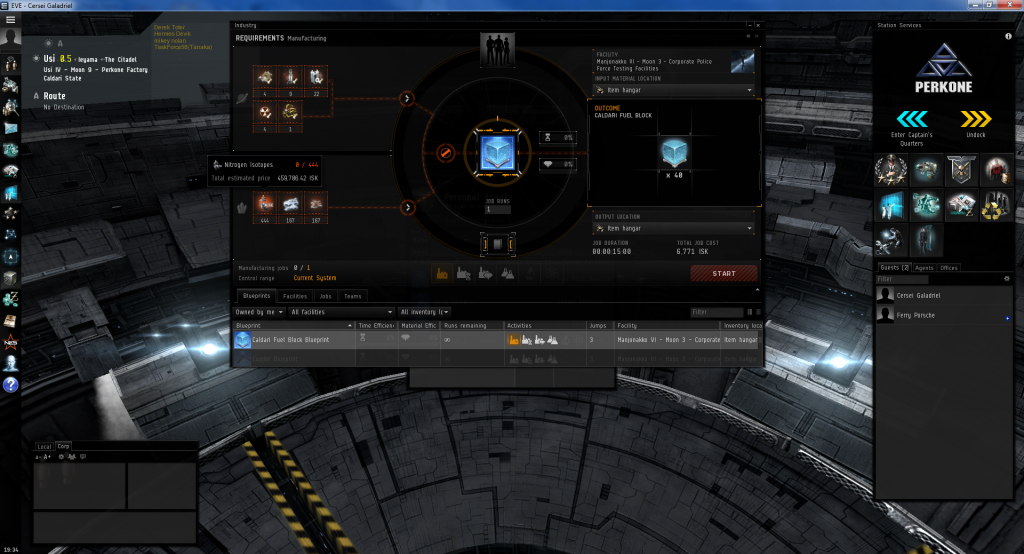This screenshot has height=554, width=1024.
Task: Open the character portrait in the Neocom
Action: (x=10, y=39)
